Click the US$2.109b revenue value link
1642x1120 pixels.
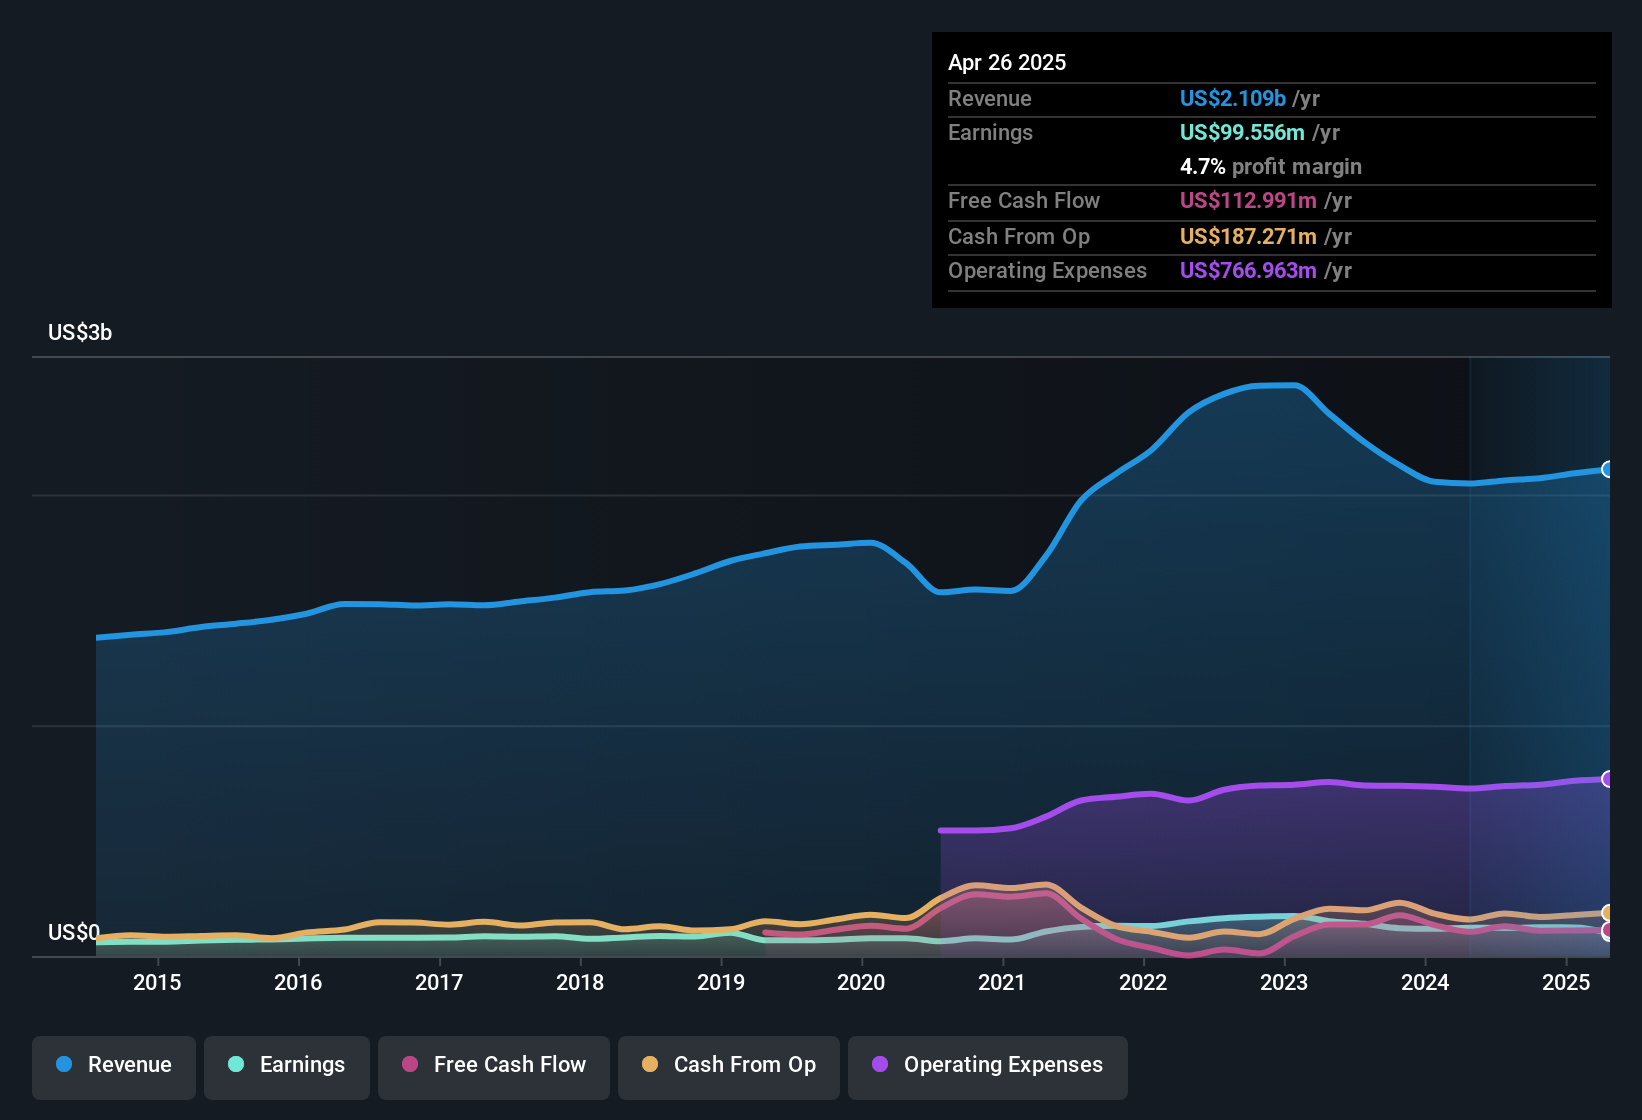pos(1232,98)
